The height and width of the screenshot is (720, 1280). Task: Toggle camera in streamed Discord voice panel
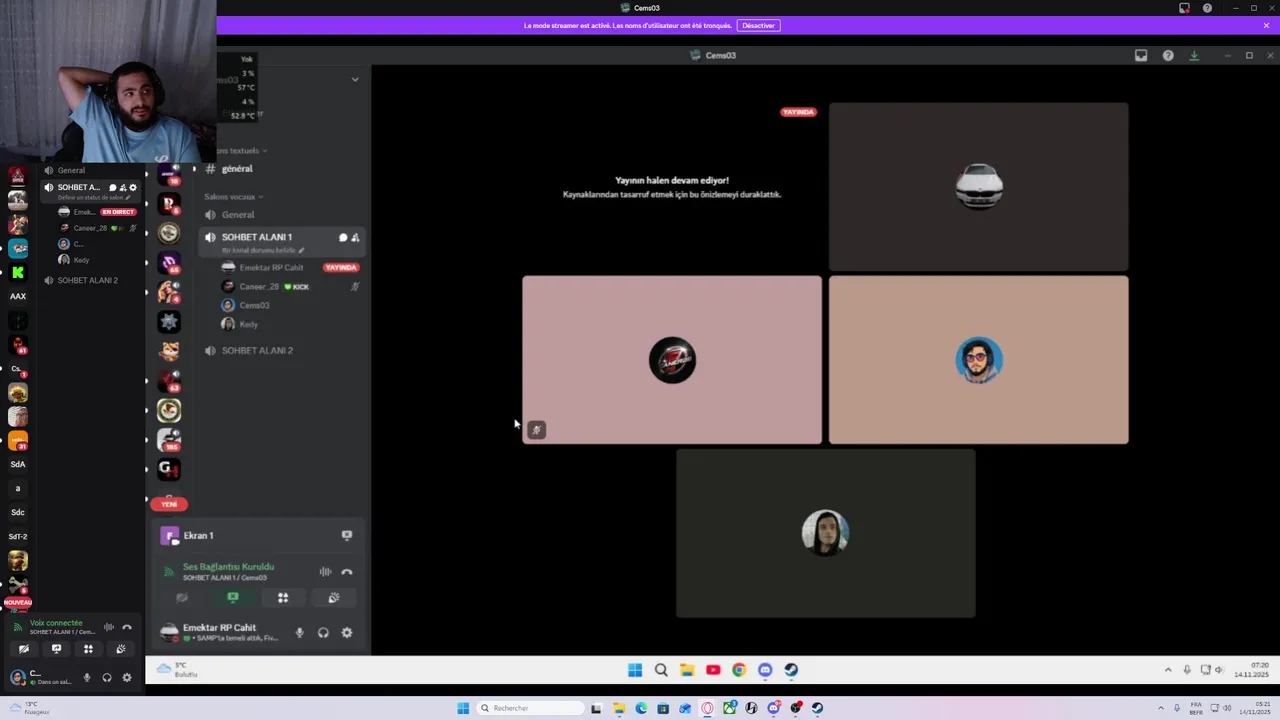pos(182,598)
